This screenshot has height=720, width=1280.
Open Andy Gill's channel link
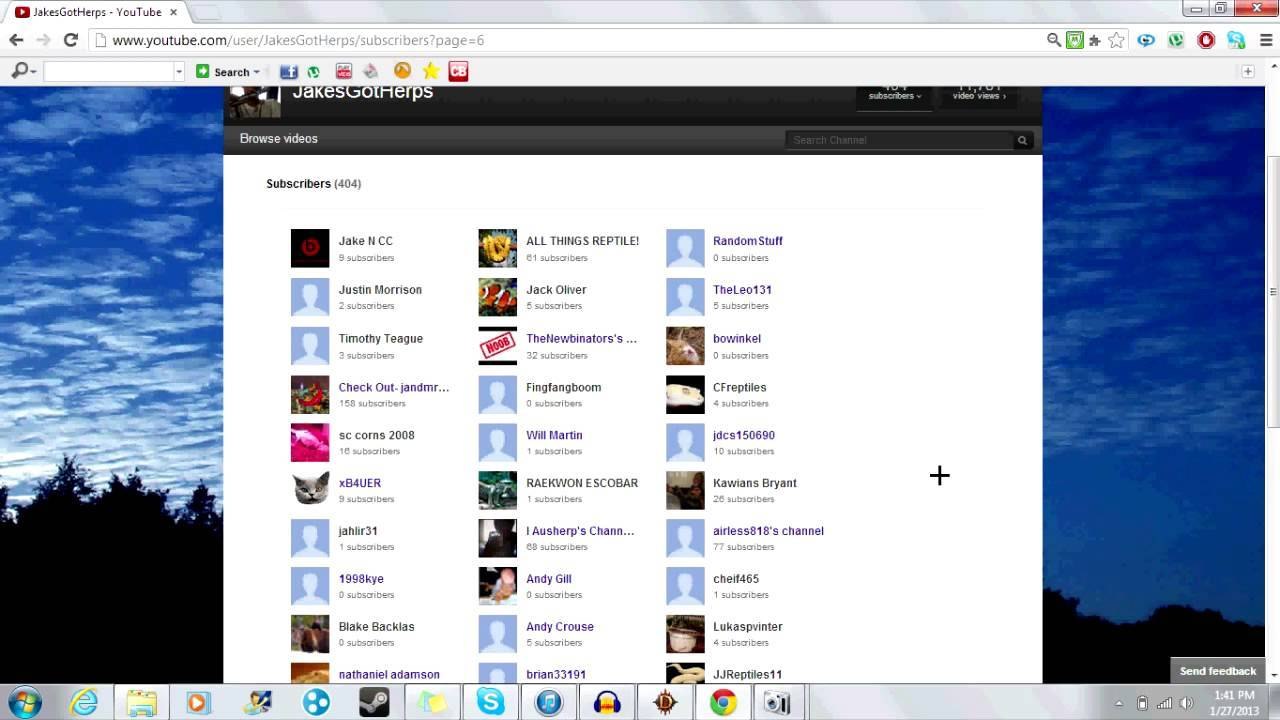point(549,579)
